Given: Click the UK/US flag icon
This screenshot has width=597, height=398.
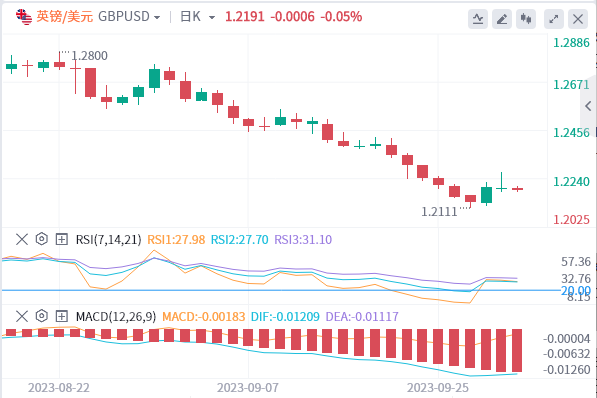Looking at the screenshot, I should [x=24, y=17].
